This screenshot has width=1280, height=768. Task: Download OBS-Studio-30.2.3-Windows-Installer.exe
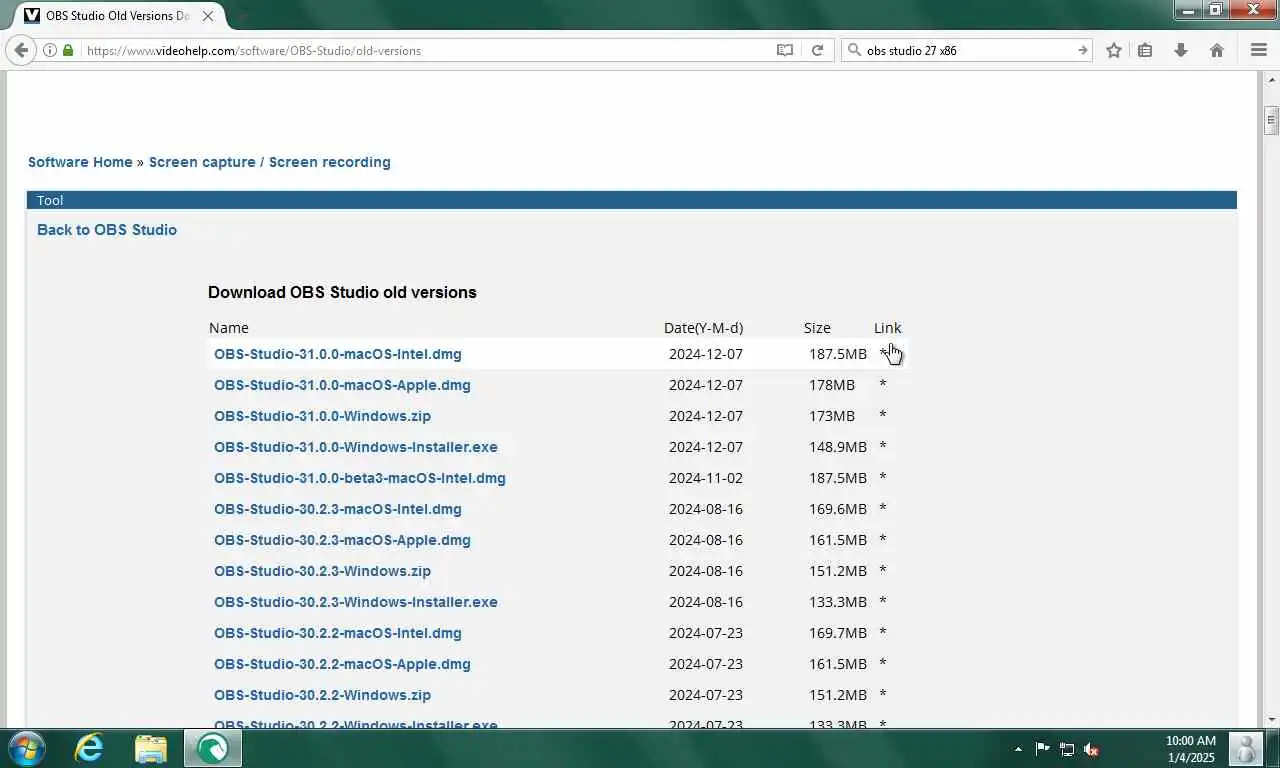coord(355,602)
